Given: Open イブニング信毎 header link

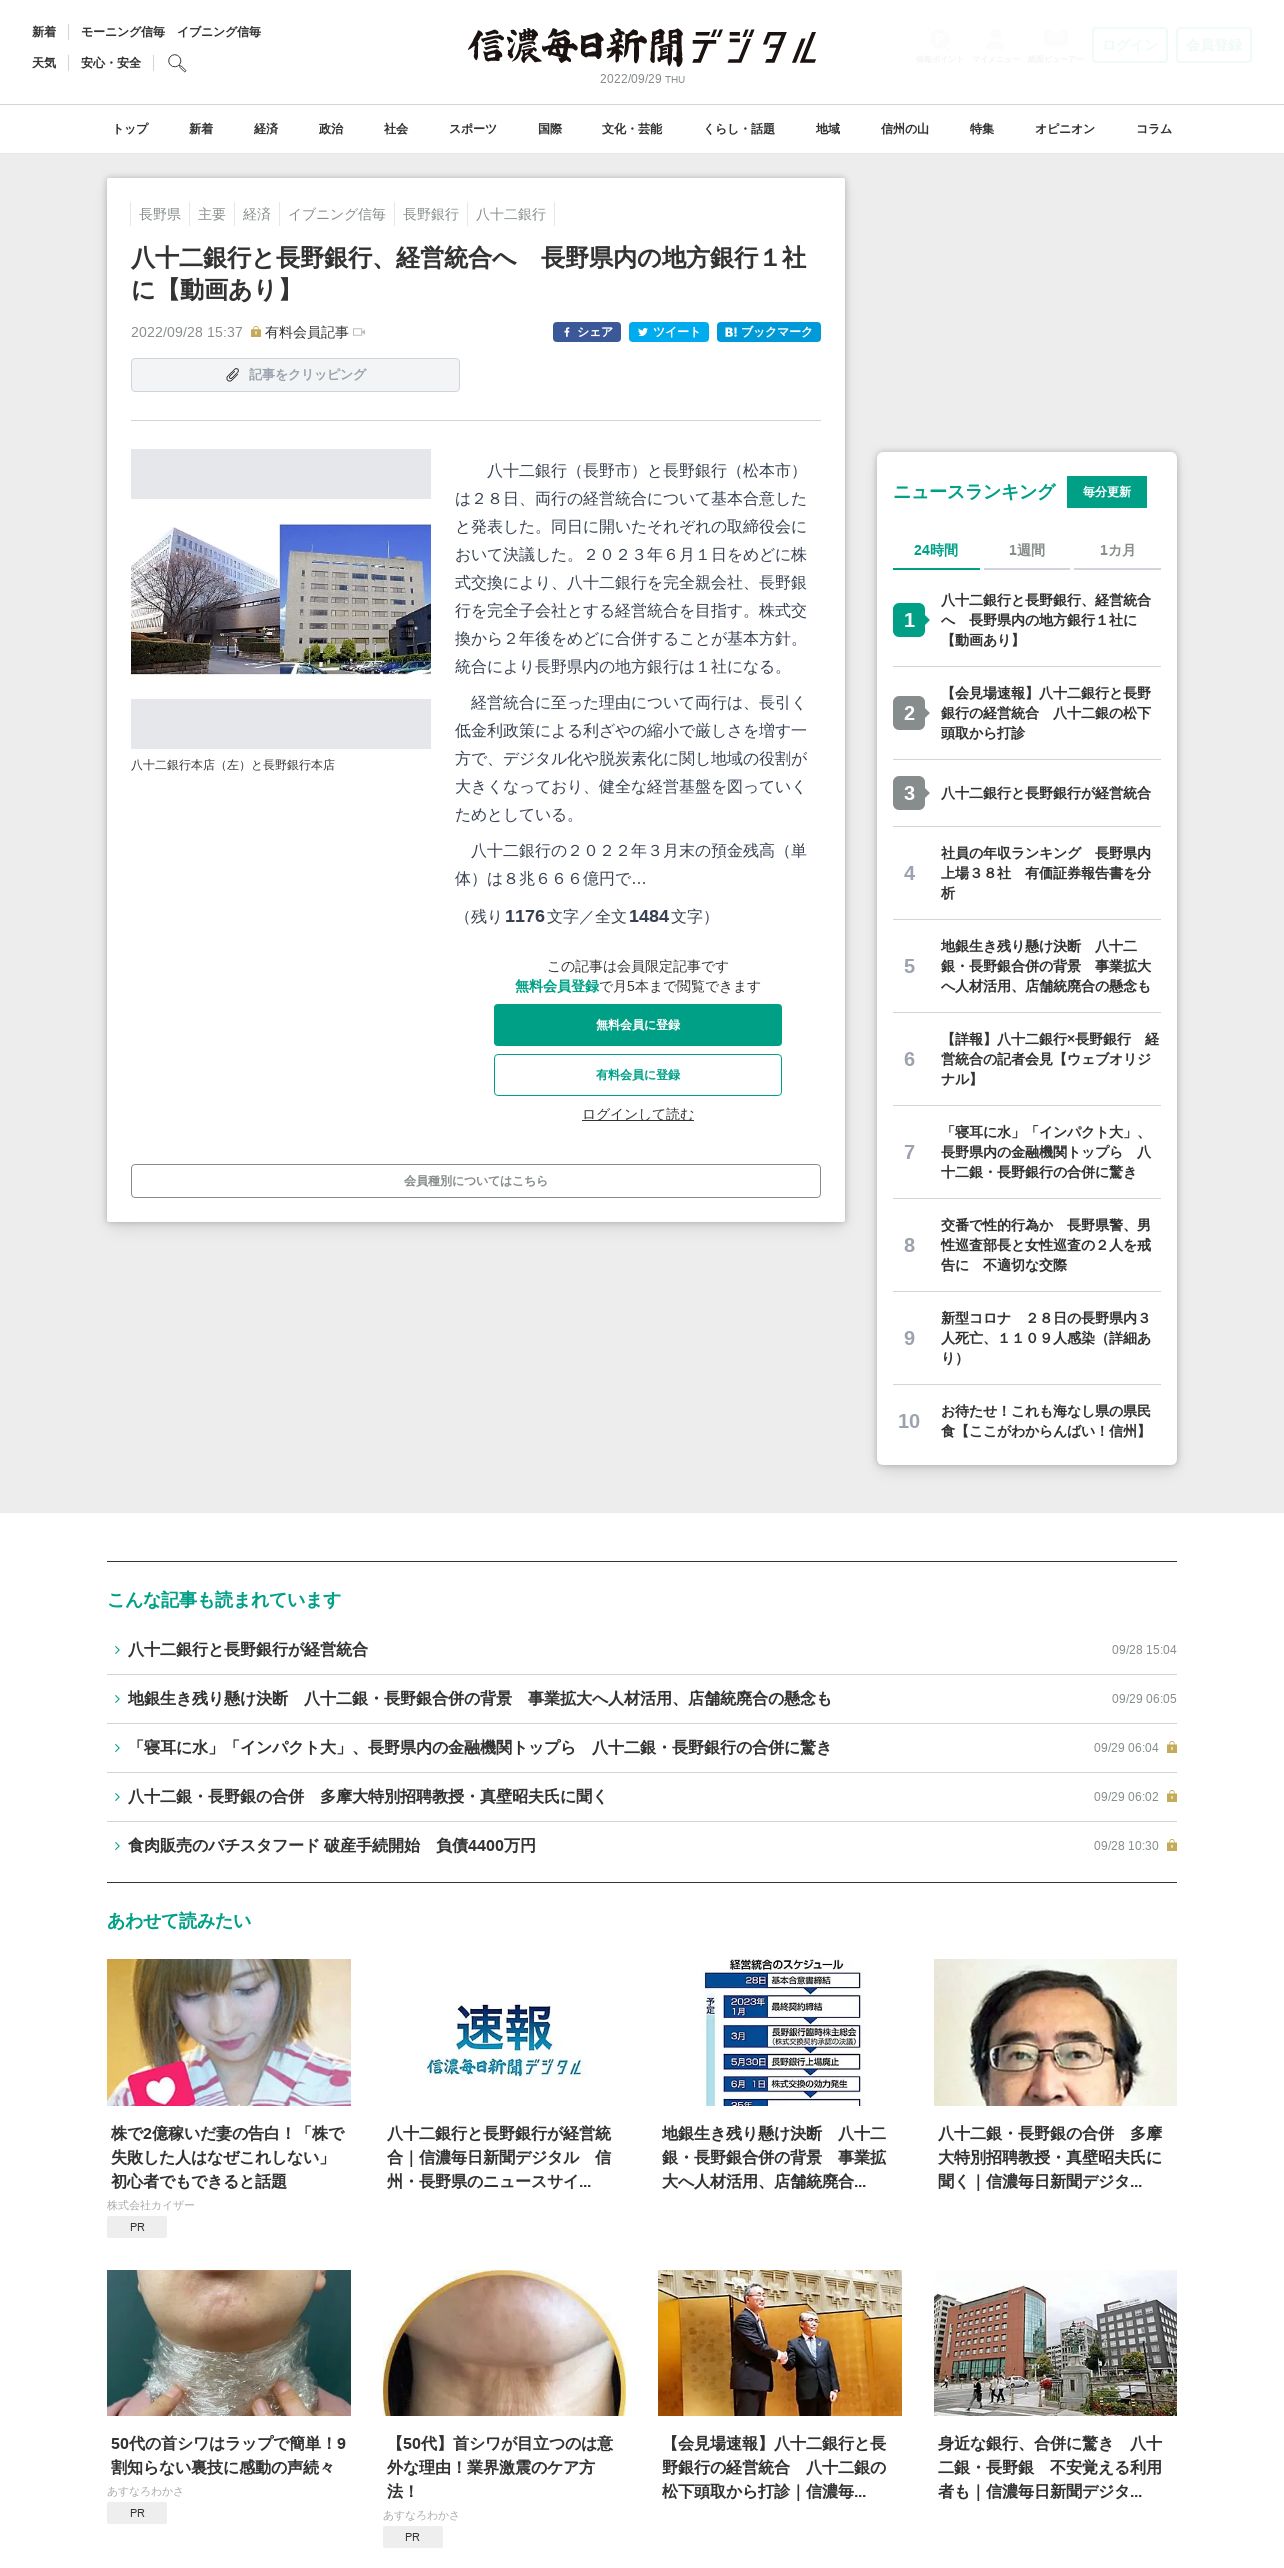Looking at the screenshot, I should pos(219,32).
